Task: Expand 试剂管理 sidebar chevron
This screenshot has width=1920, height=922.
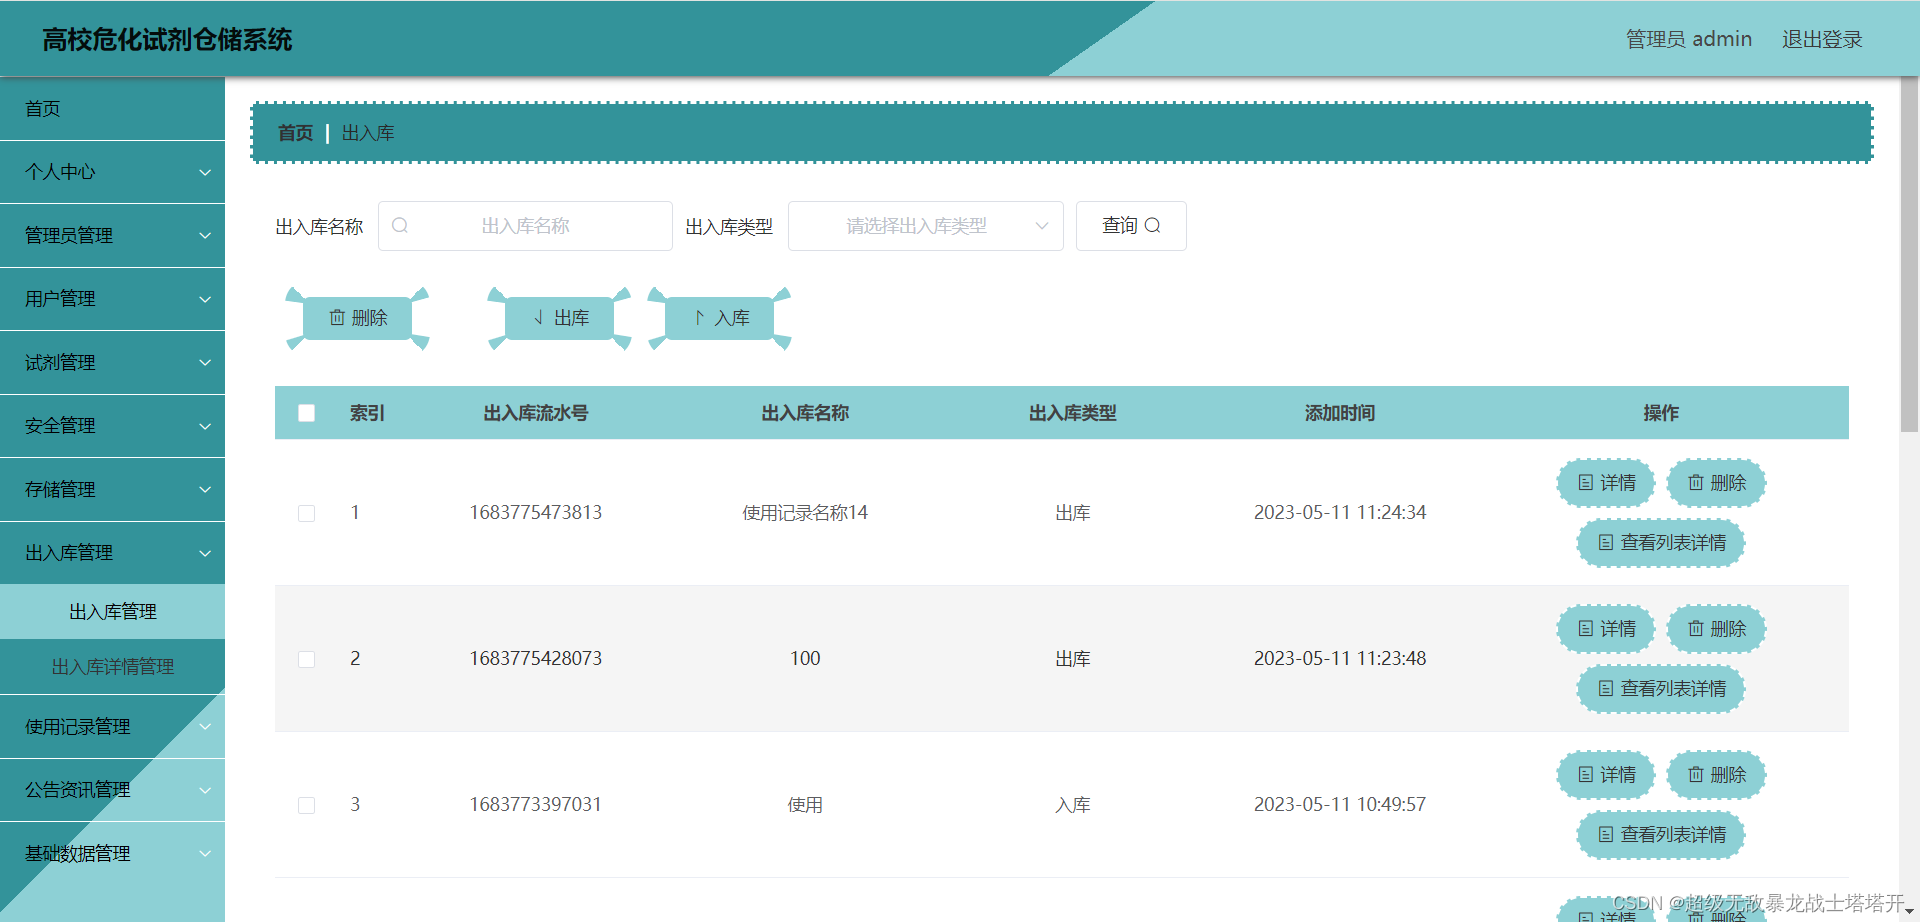Action: pos(205,363)
